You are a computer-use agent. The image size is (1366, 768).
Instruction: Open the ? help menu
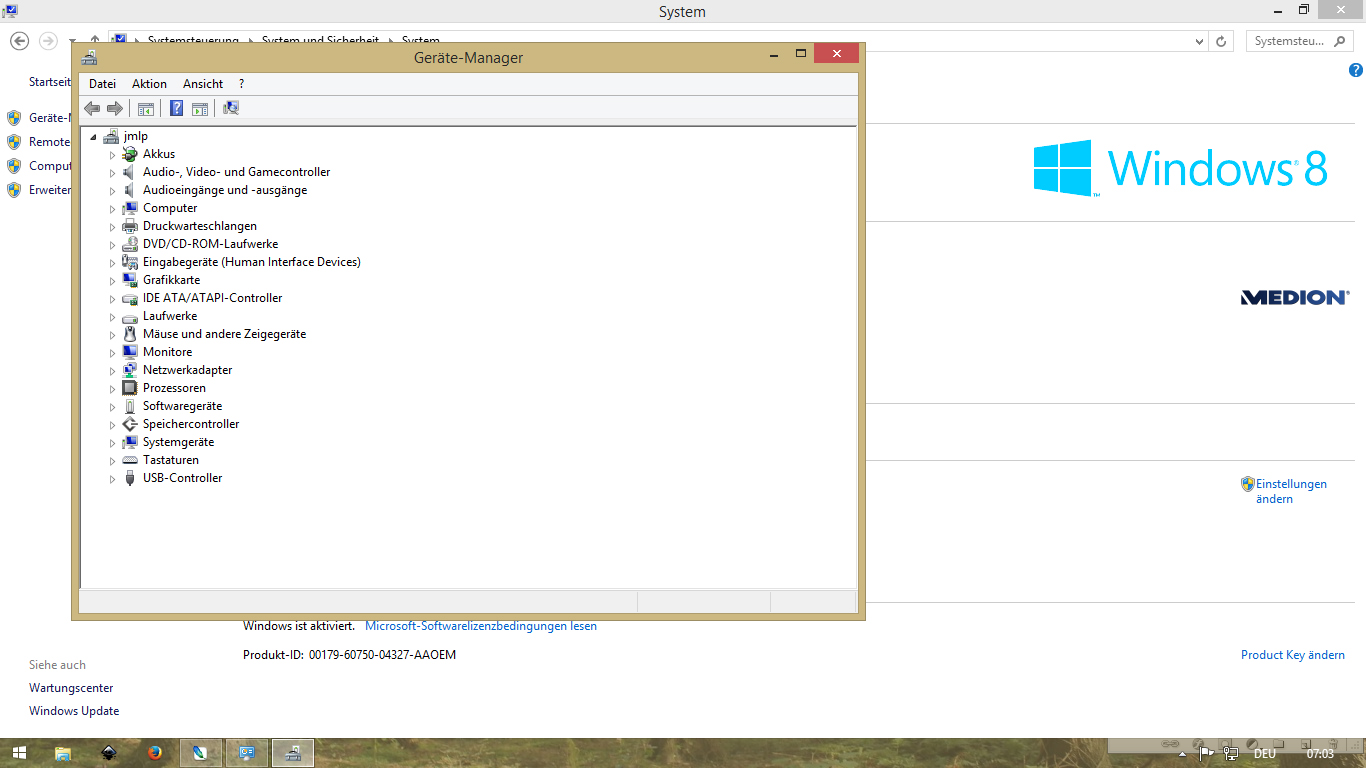pyautogui.click(x=241, y=84)
